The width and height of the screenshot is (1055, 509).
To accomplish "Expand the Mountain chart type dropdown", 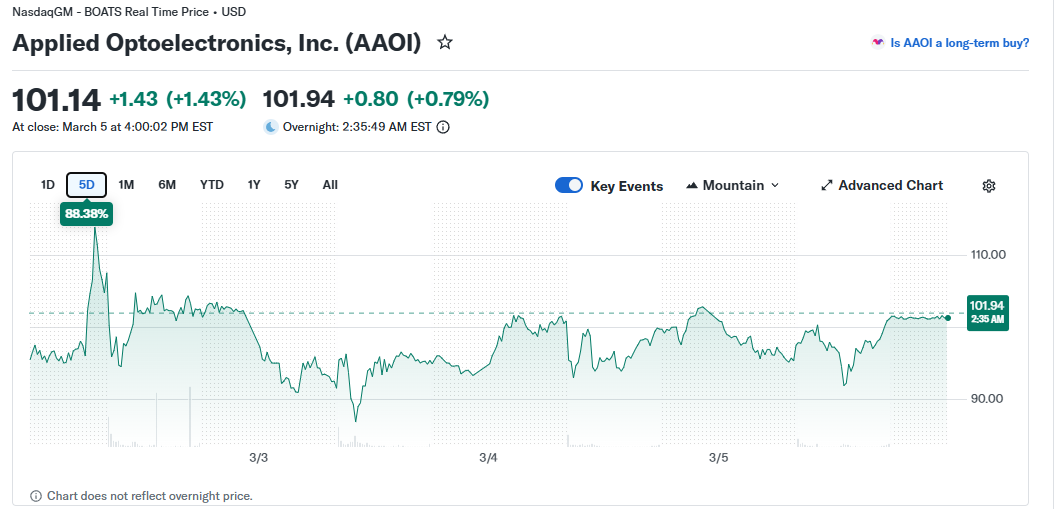I will (774, 186).
